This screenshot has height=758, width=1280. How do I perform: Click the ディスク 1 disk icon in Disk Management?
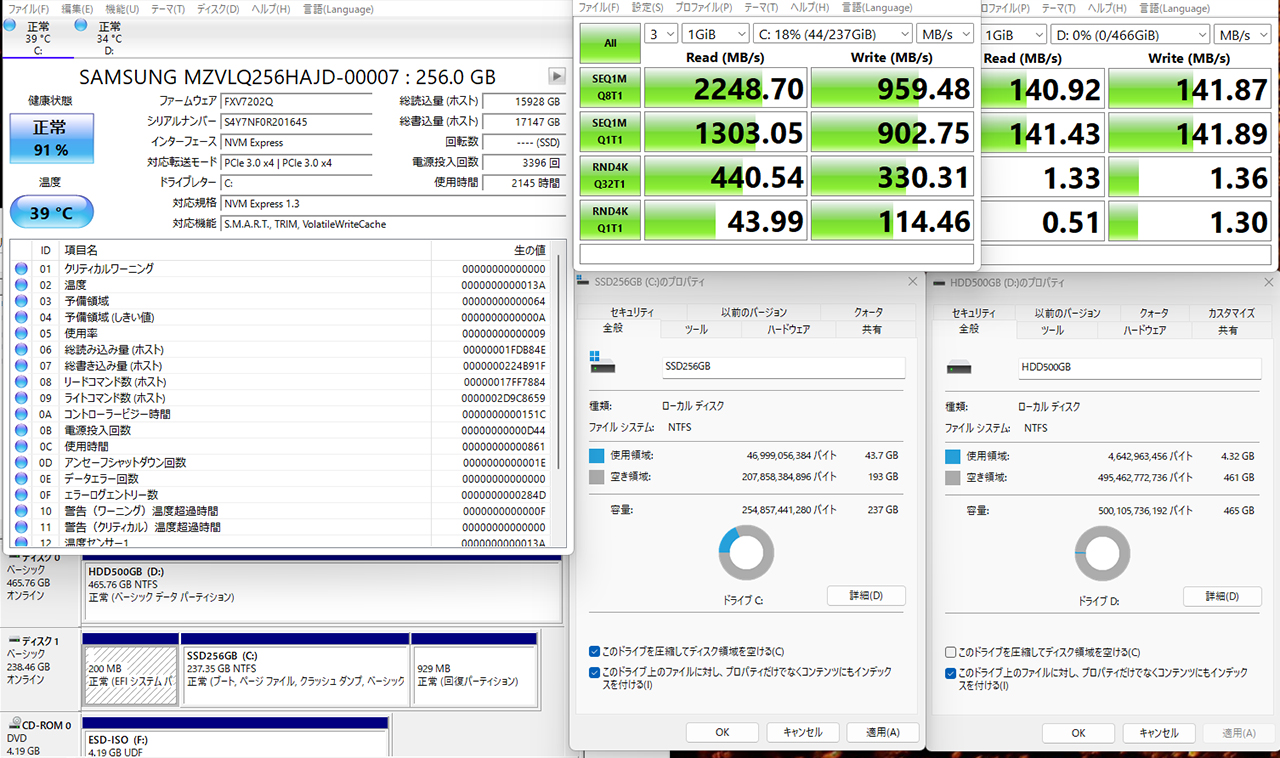(13, 641)
